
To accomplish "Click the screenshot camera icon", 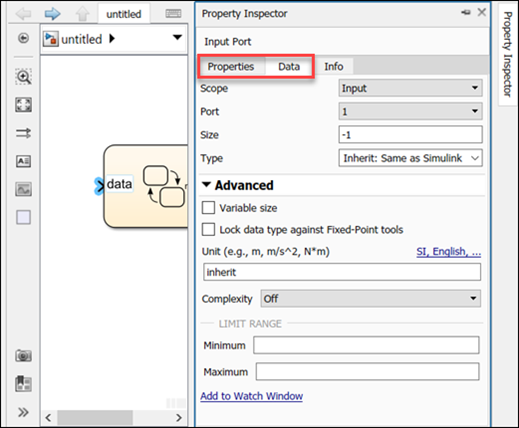I will 23,356.
